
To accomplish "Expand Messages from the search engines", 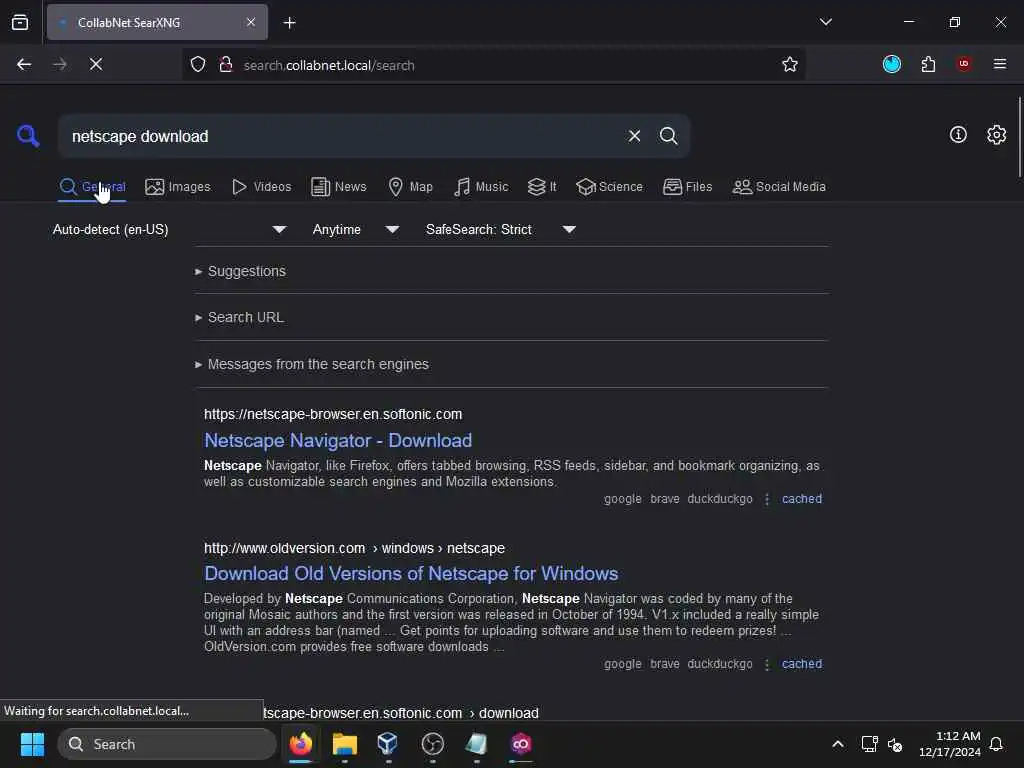I will pos(312,364).
